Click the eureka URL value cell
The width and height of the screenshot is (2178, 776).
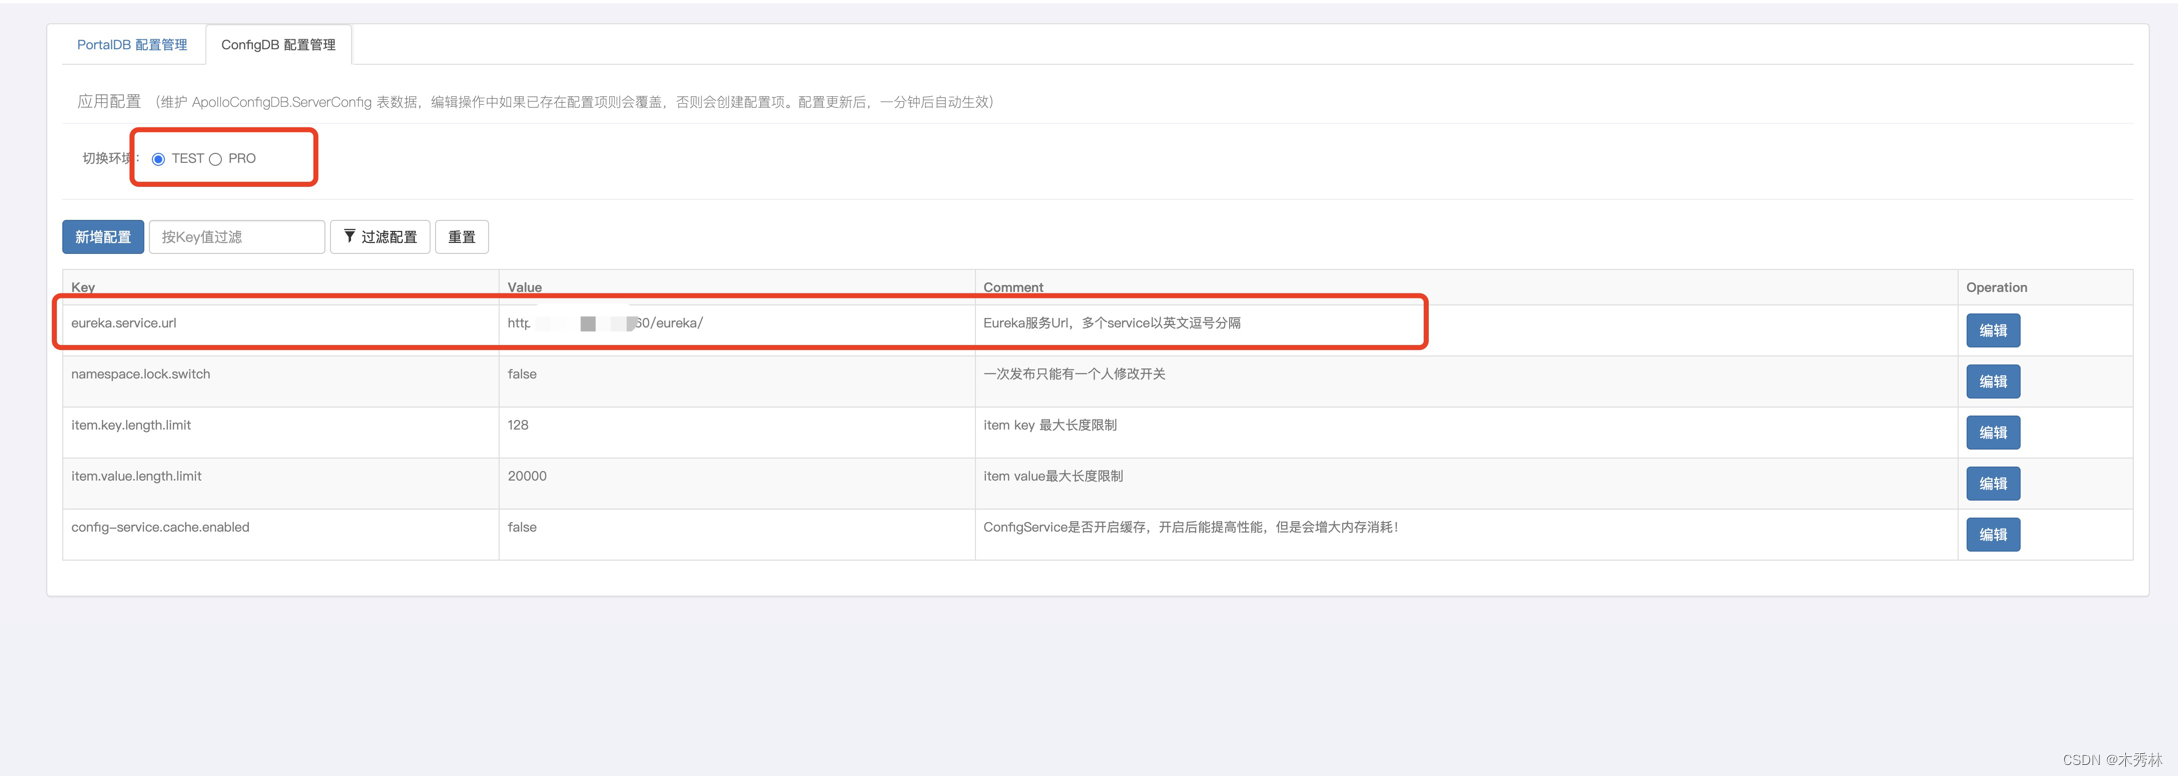click(737, 330)
